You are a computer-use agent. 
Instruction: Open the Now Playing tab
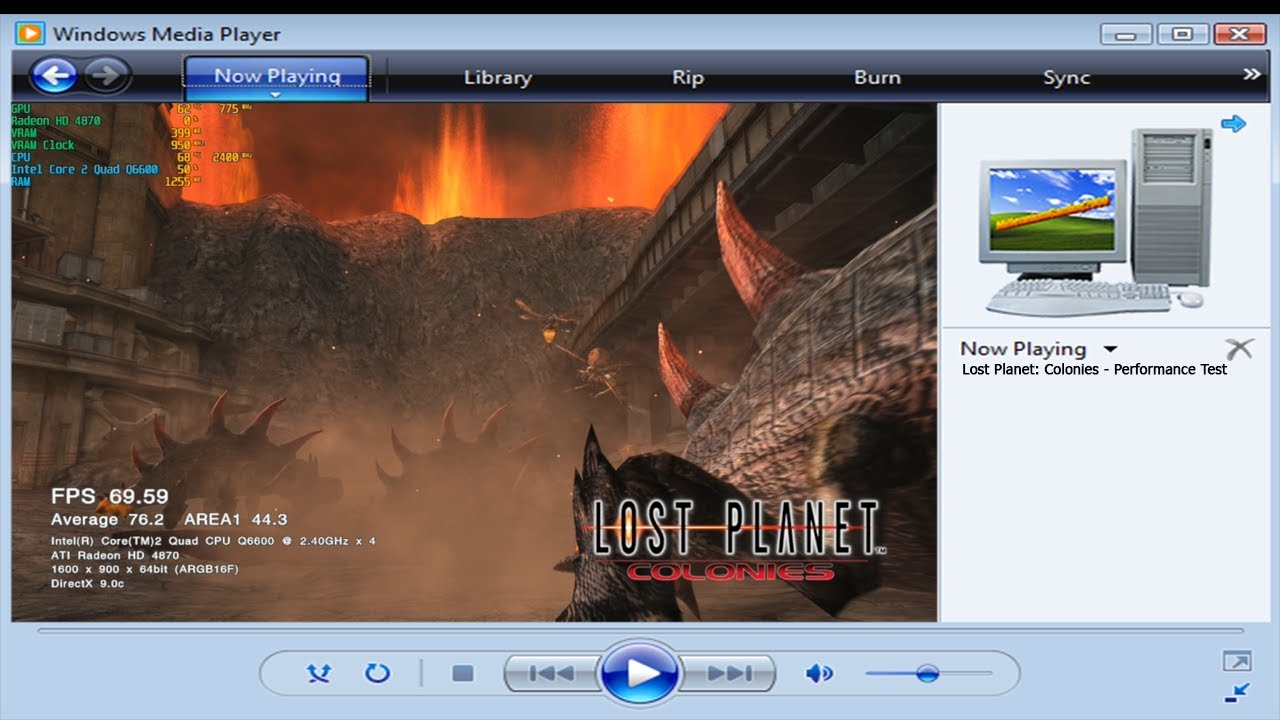[277, 76]
